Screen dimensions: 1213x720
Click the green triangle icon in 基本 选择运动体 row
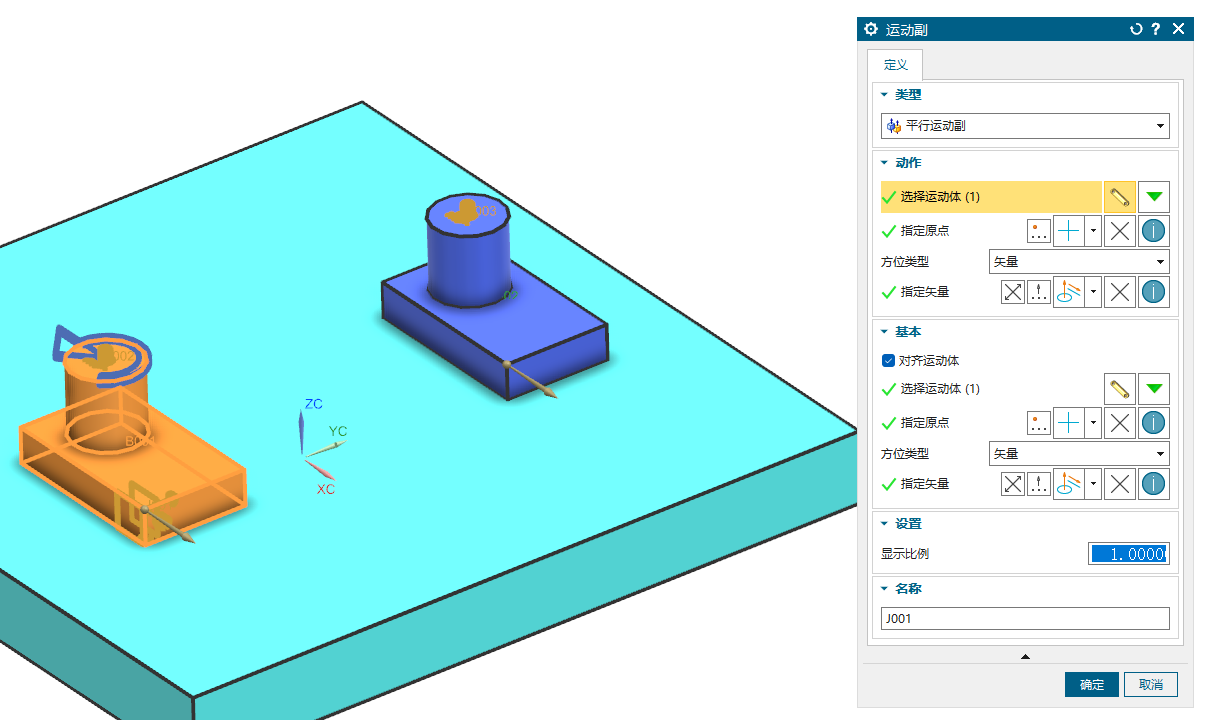[x=1154, y=388]
